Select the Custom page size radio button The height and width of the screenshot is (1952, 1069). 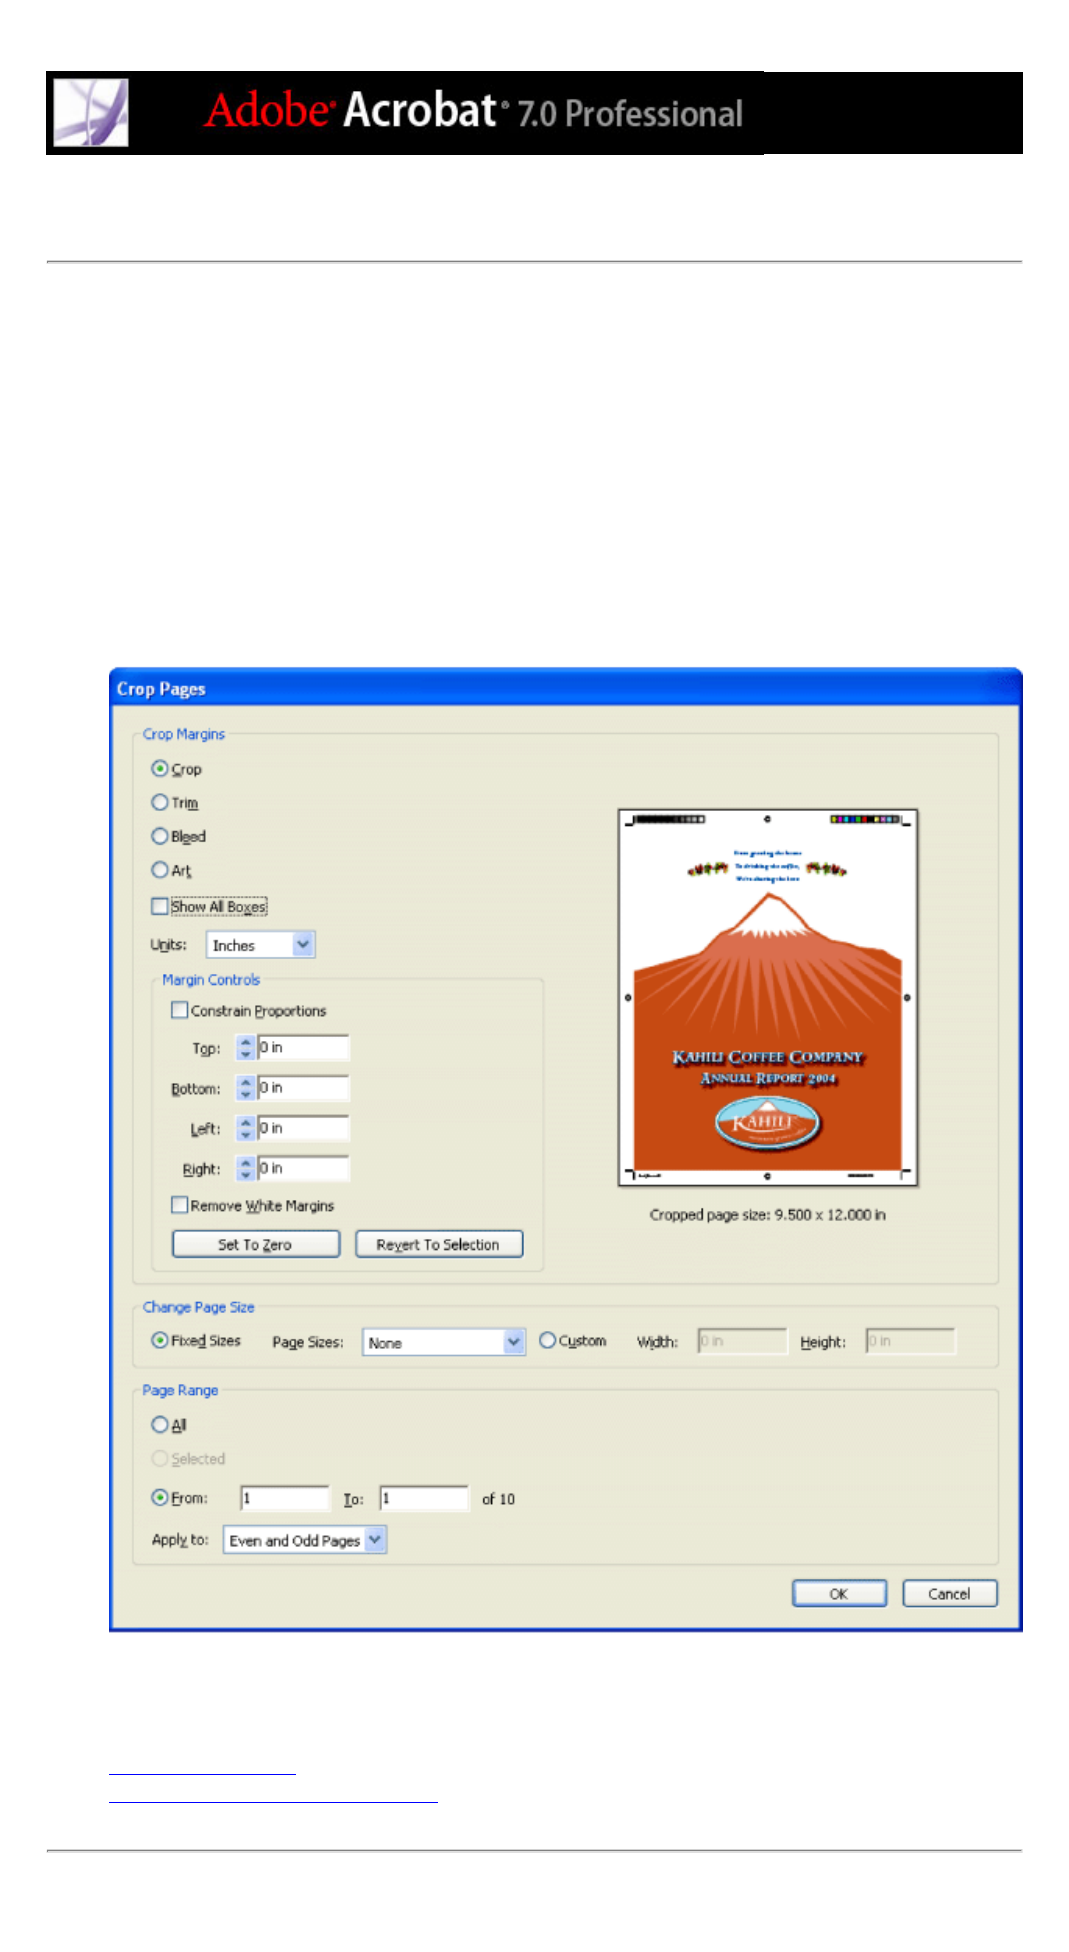click(548, 1340)
